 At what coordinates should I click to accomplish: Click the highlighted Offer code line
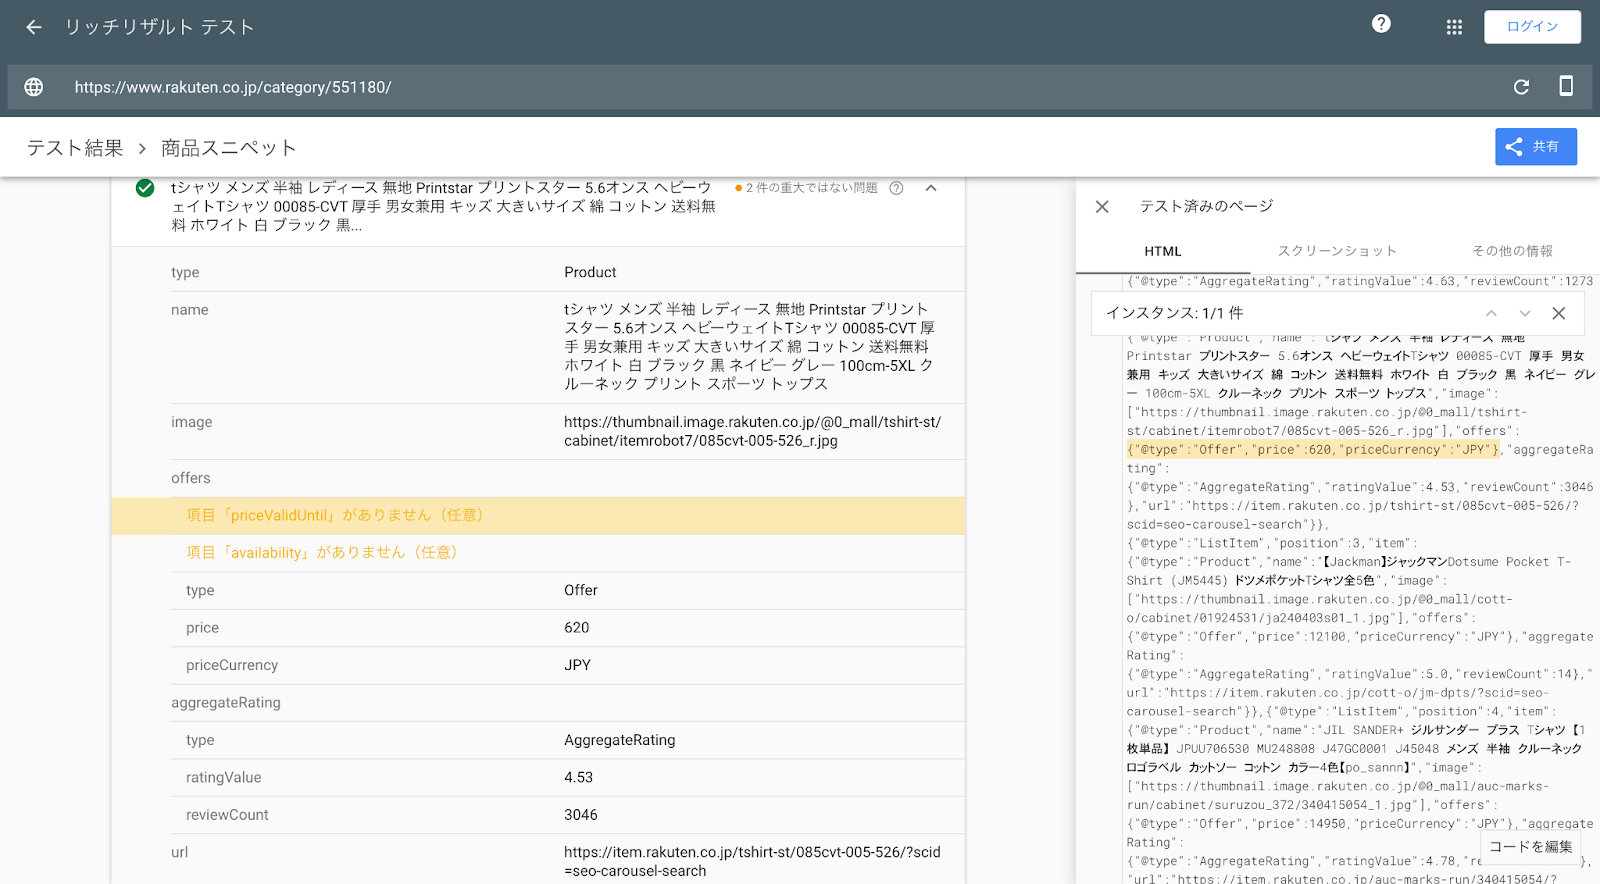(1313, 450)
